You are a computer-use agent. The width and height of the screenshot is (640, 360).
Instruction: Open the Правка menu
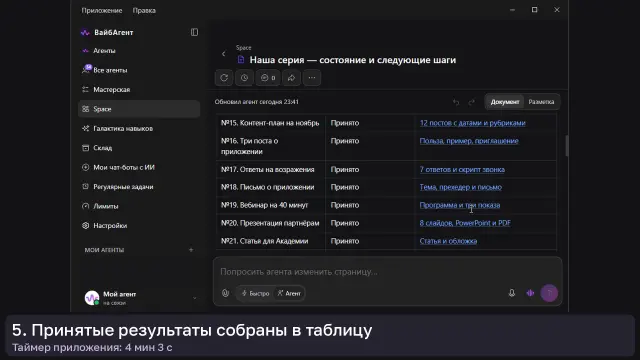144,11
